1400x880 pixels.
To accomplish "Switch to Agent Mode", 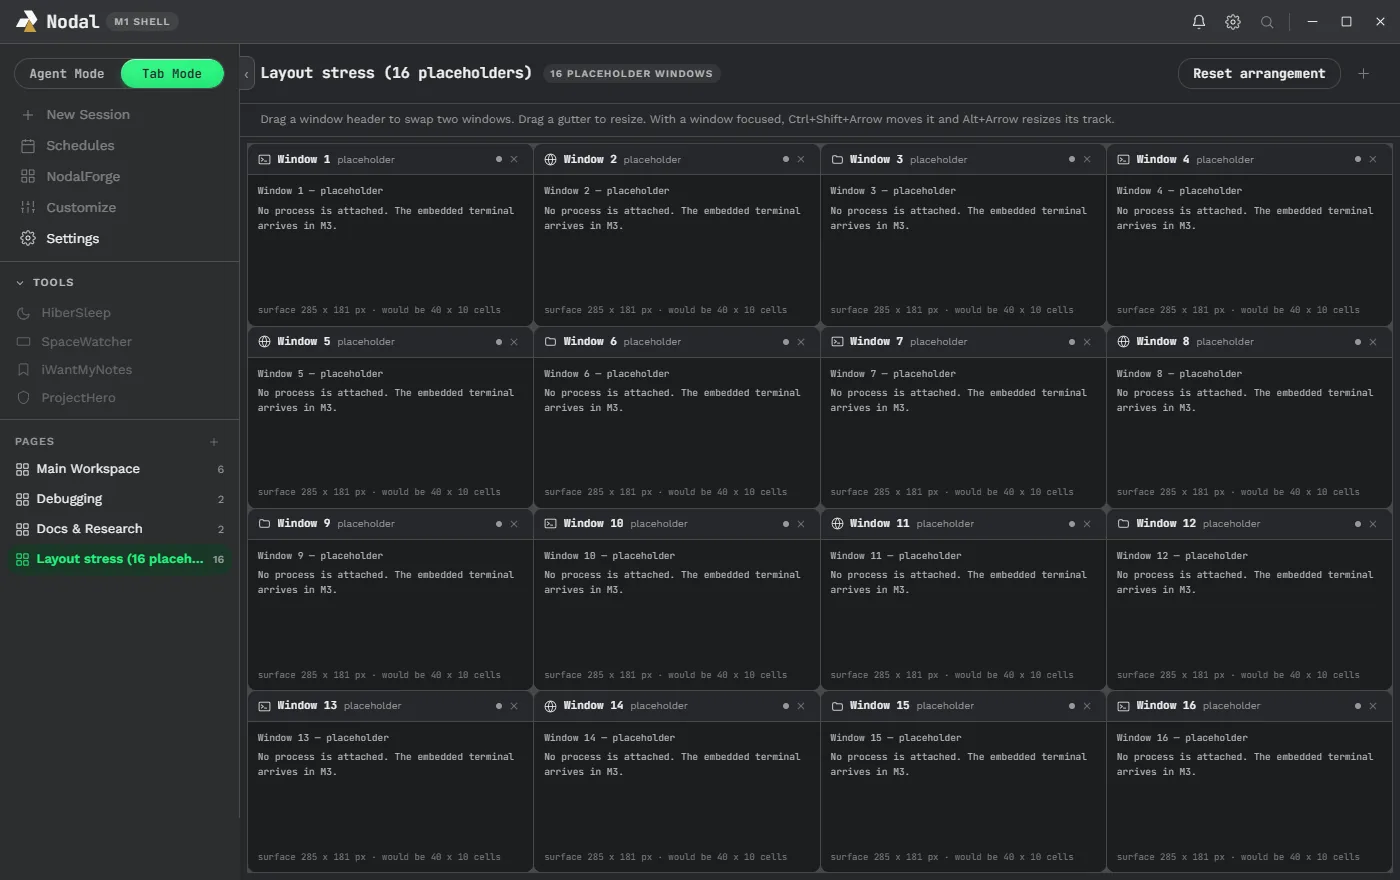I will pyautogui.click(x=67, y=73).
